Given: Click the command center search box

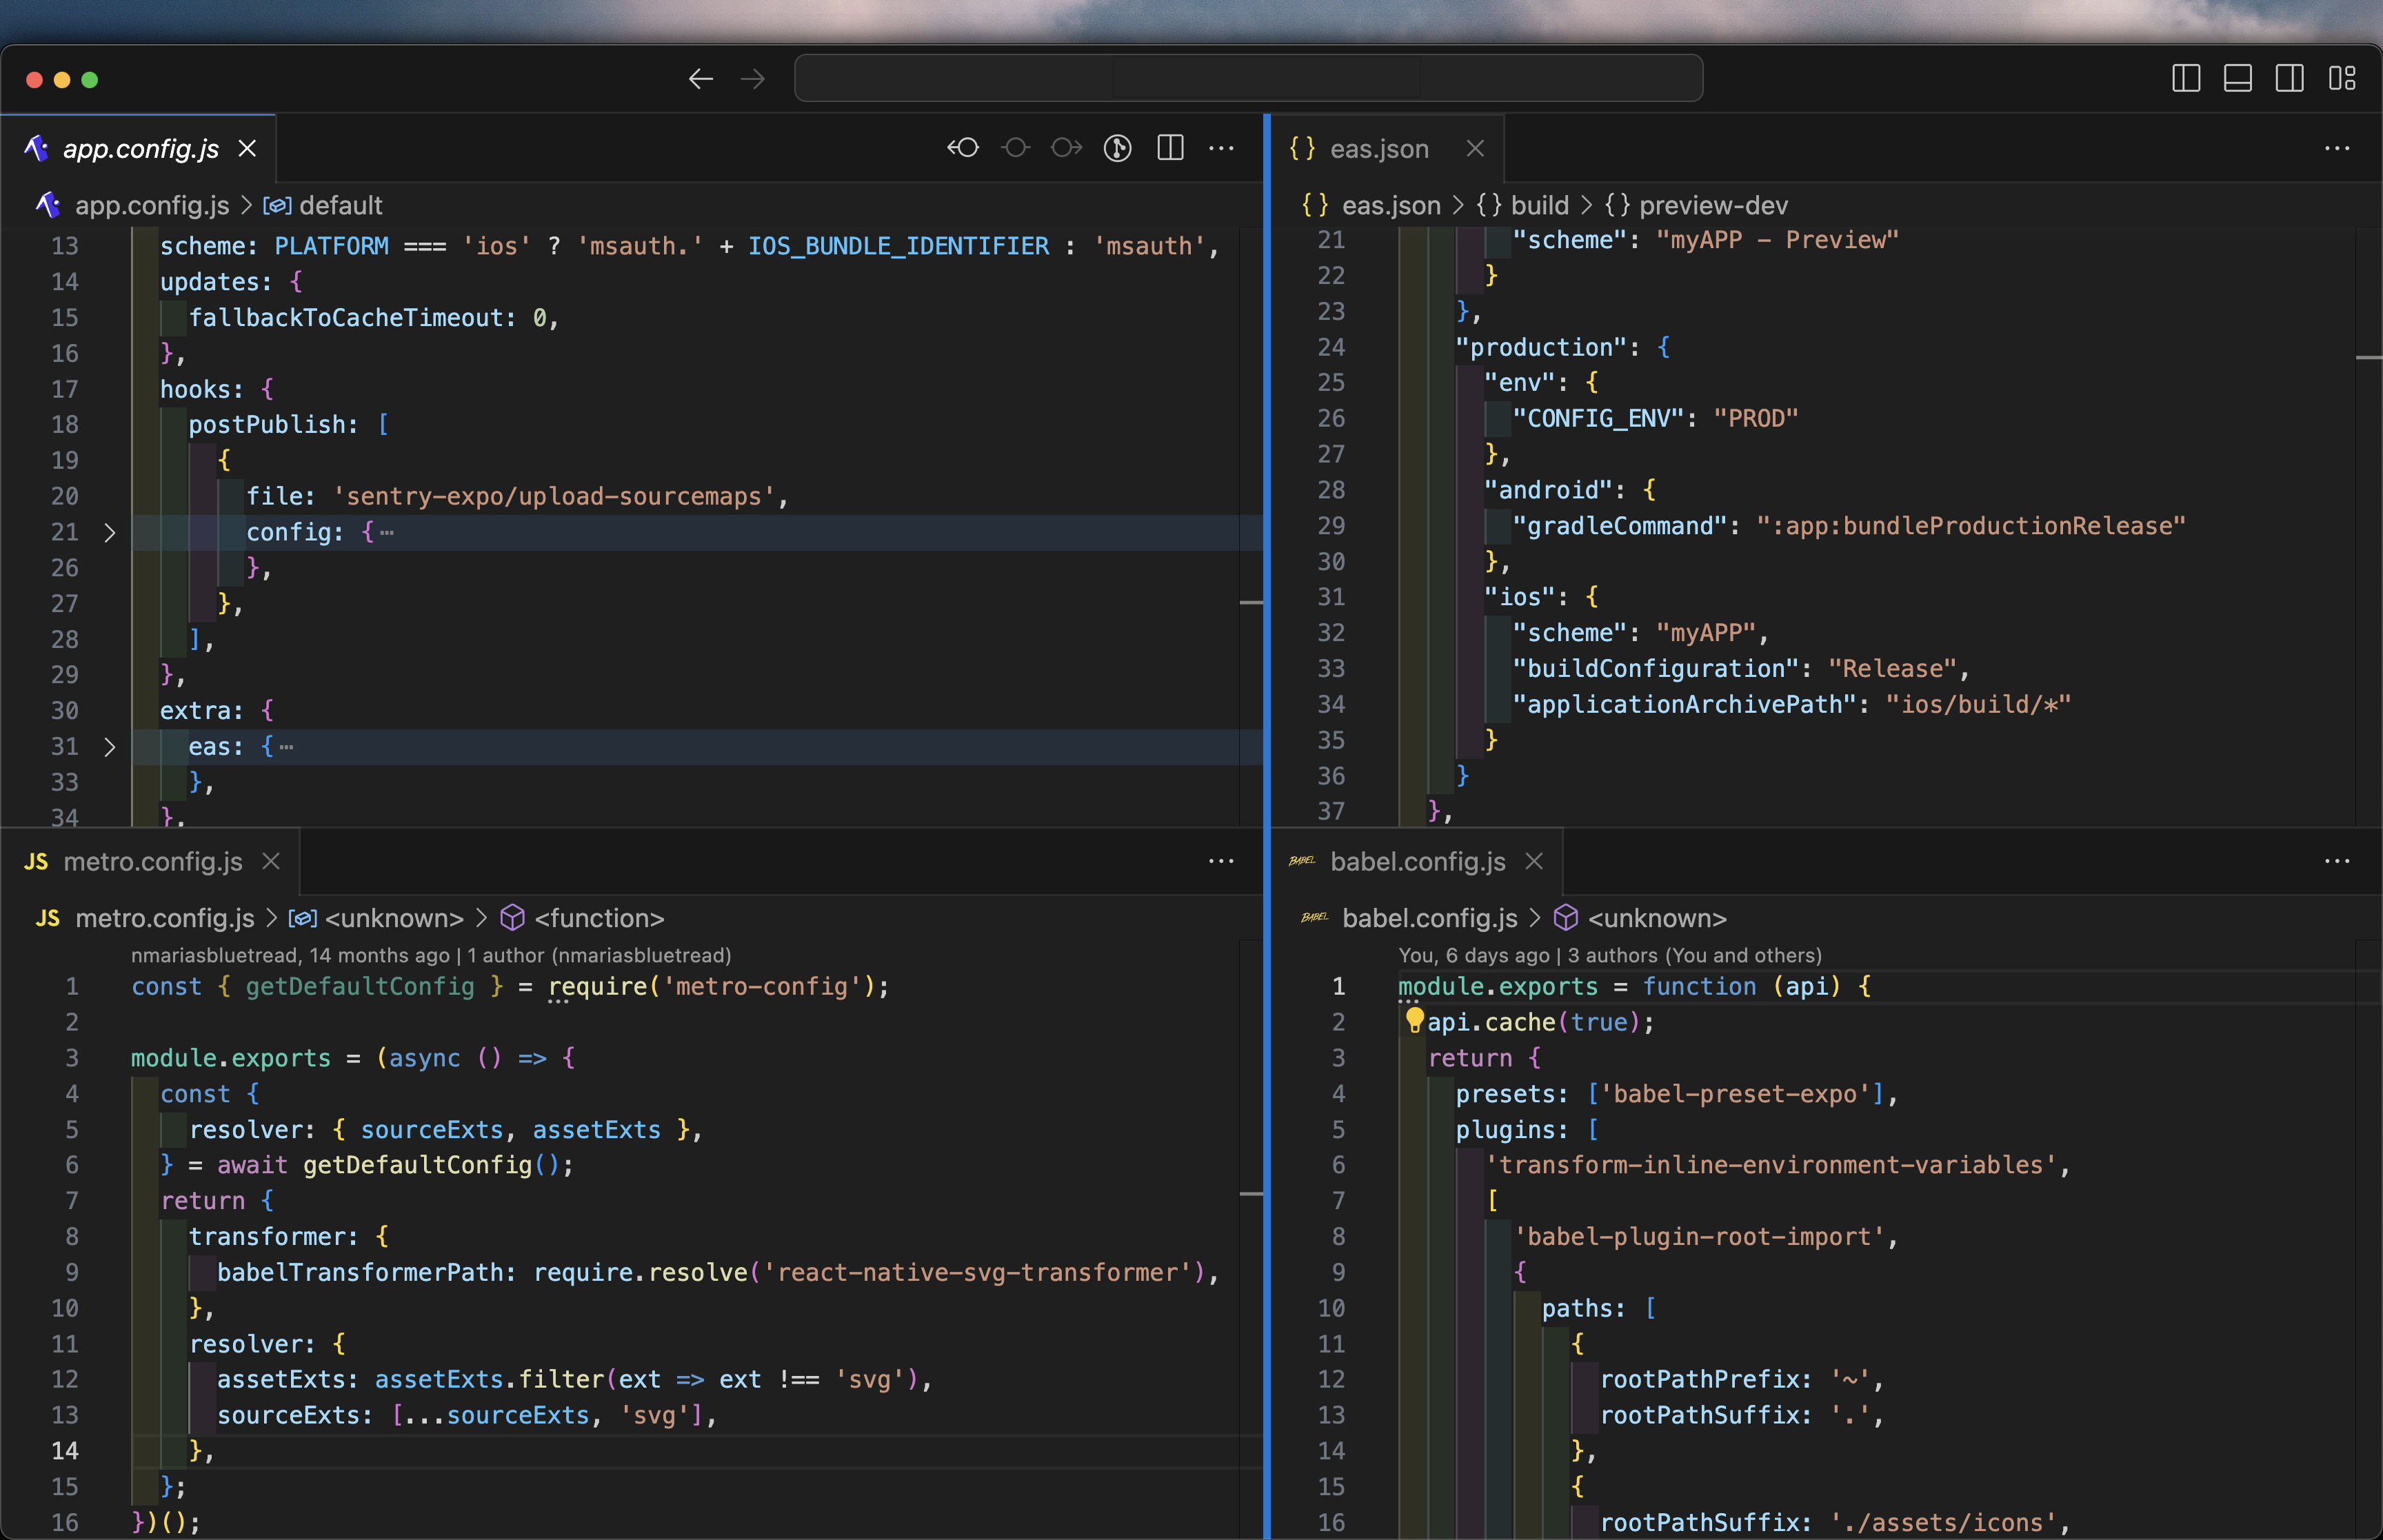Looking at the screenshot, I should [1248, 78].
